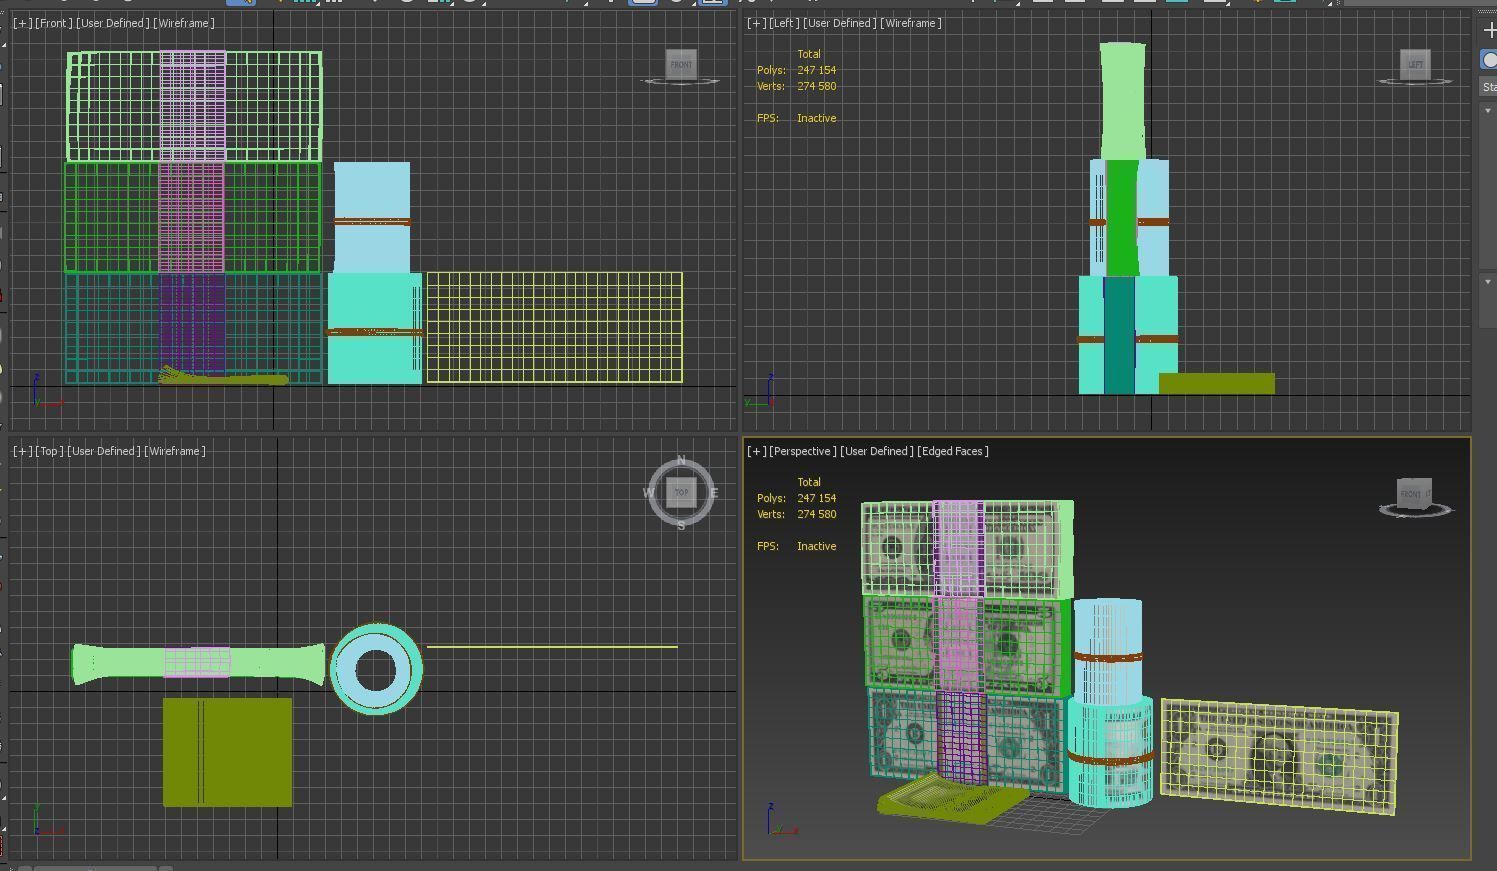Image resolution: width=1497 pixels, height=871 pixels.
Task: Select the thin yellow line in Top viewport
Action: (553, 647)
